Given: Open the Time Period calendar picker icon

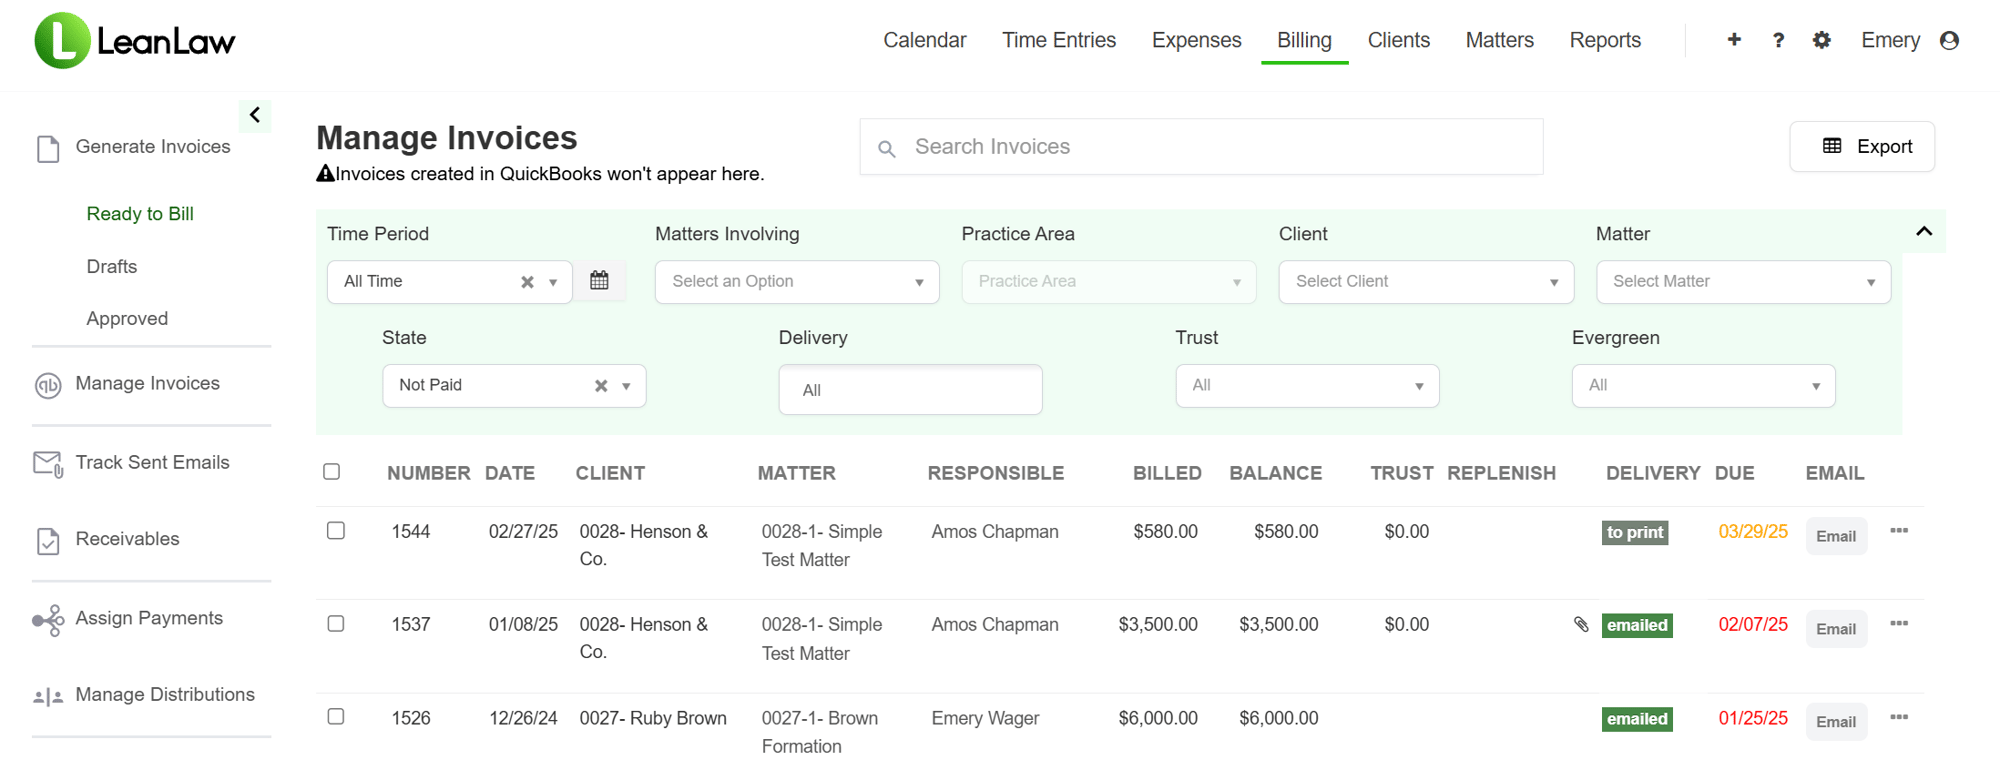Looking at the screenshot, I should tap(599, 281).
